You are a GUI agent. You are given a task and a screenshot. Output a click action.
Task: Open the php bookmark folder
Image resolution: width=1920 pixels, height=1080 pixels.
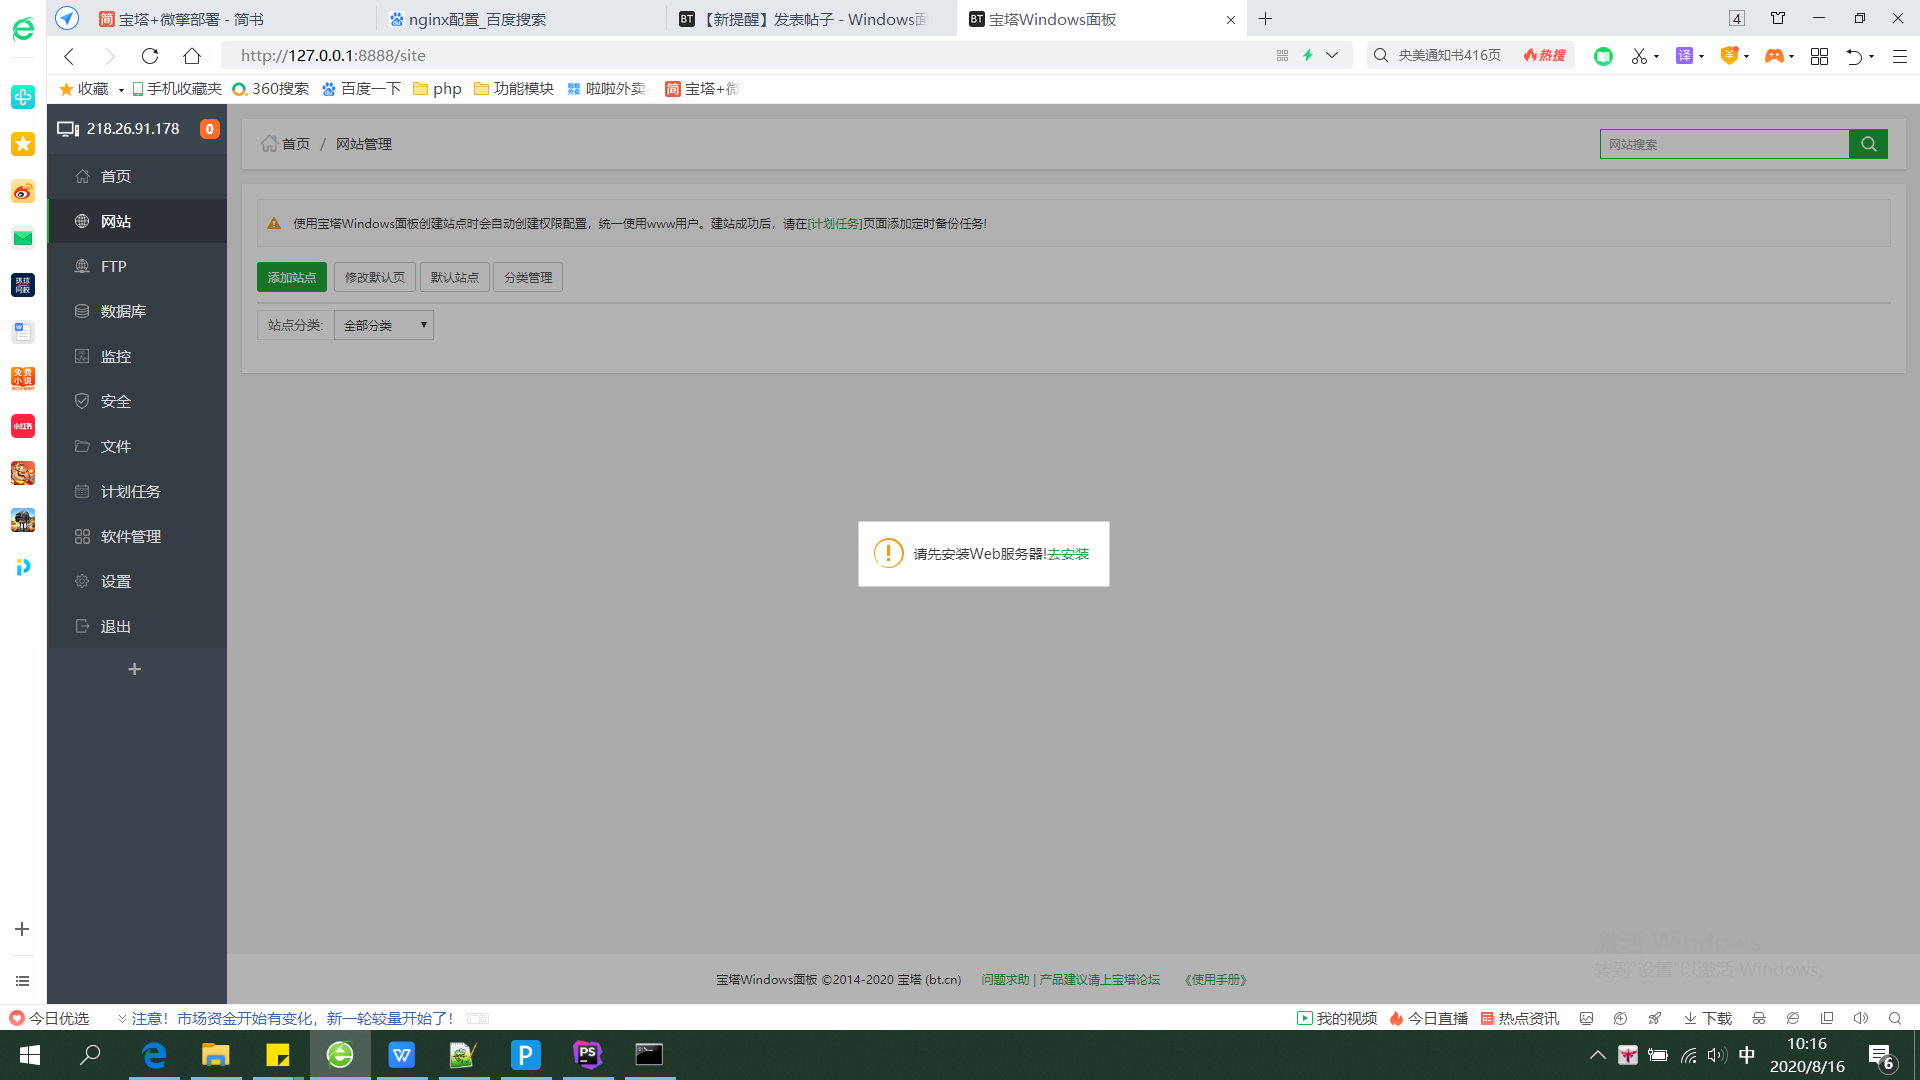(x=437, y=89)
